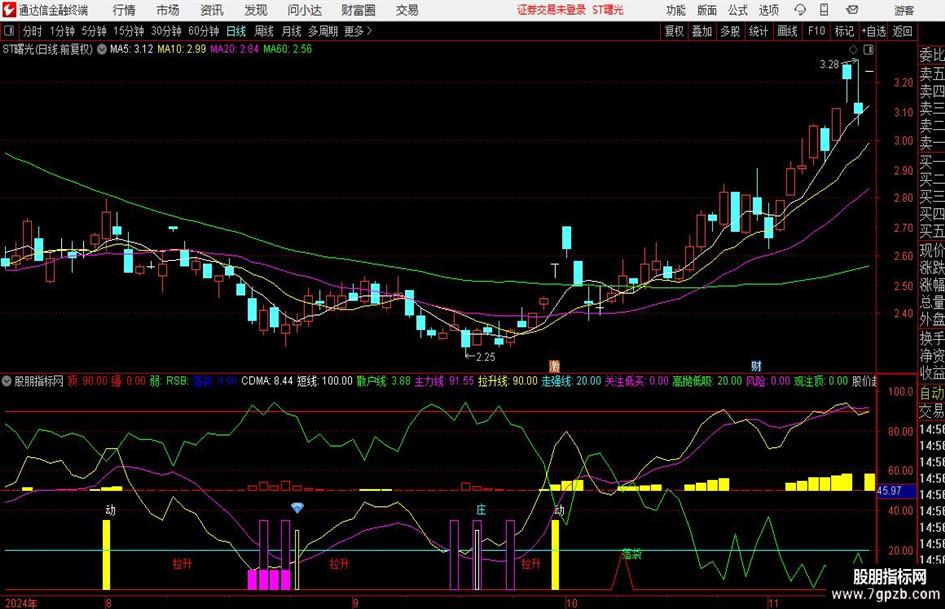This screenshot has height=609, width=945.
Task: Open the 财富圈 menu
Action: (x=358, y=10)
